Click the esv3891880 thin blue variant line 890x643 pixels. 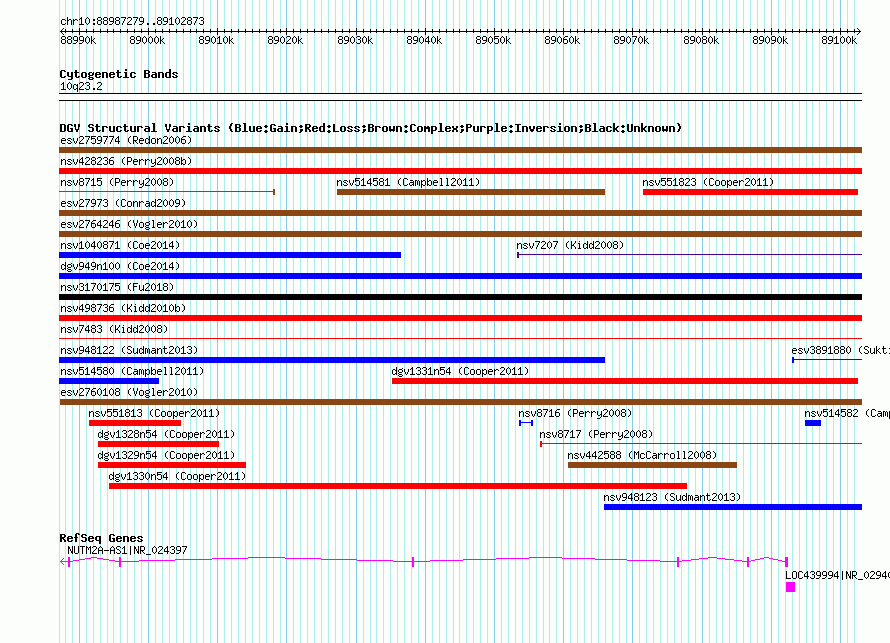(x=827, y=360)
